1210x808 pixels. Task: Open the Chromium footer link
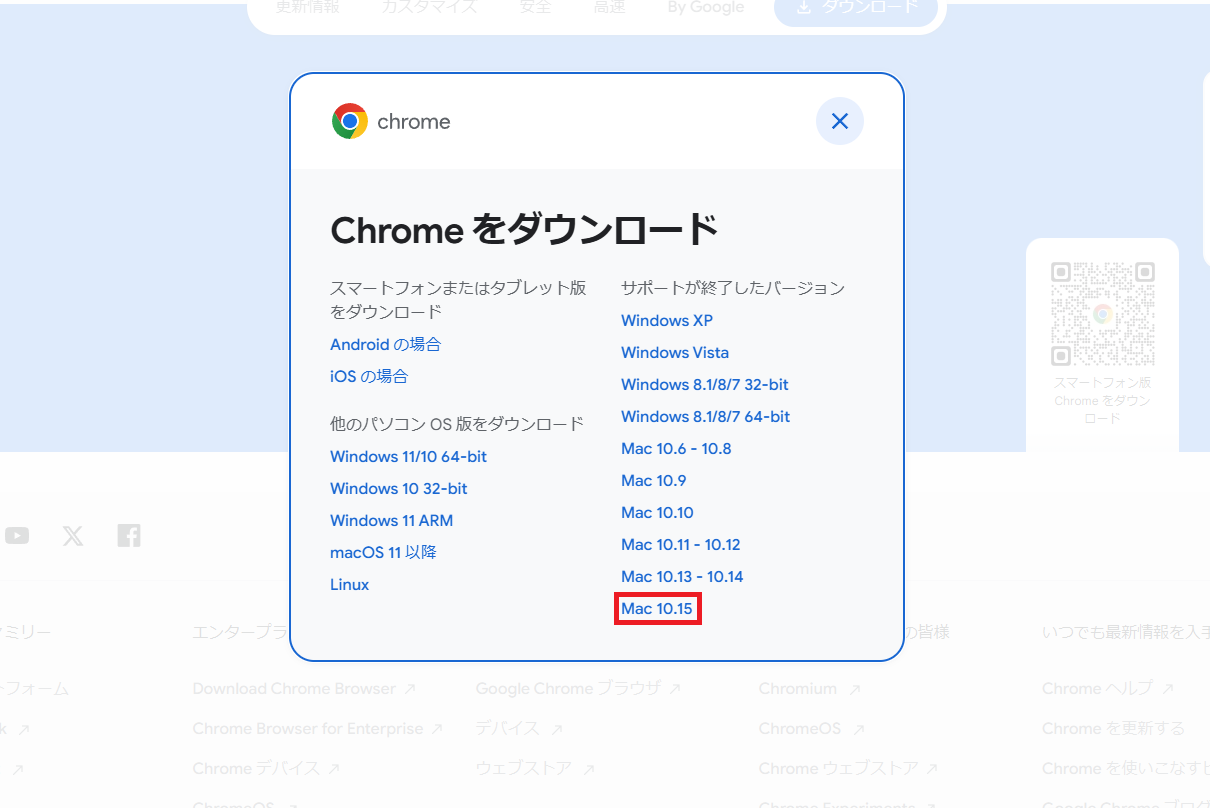pyautogui.click(x=810, y=688)
